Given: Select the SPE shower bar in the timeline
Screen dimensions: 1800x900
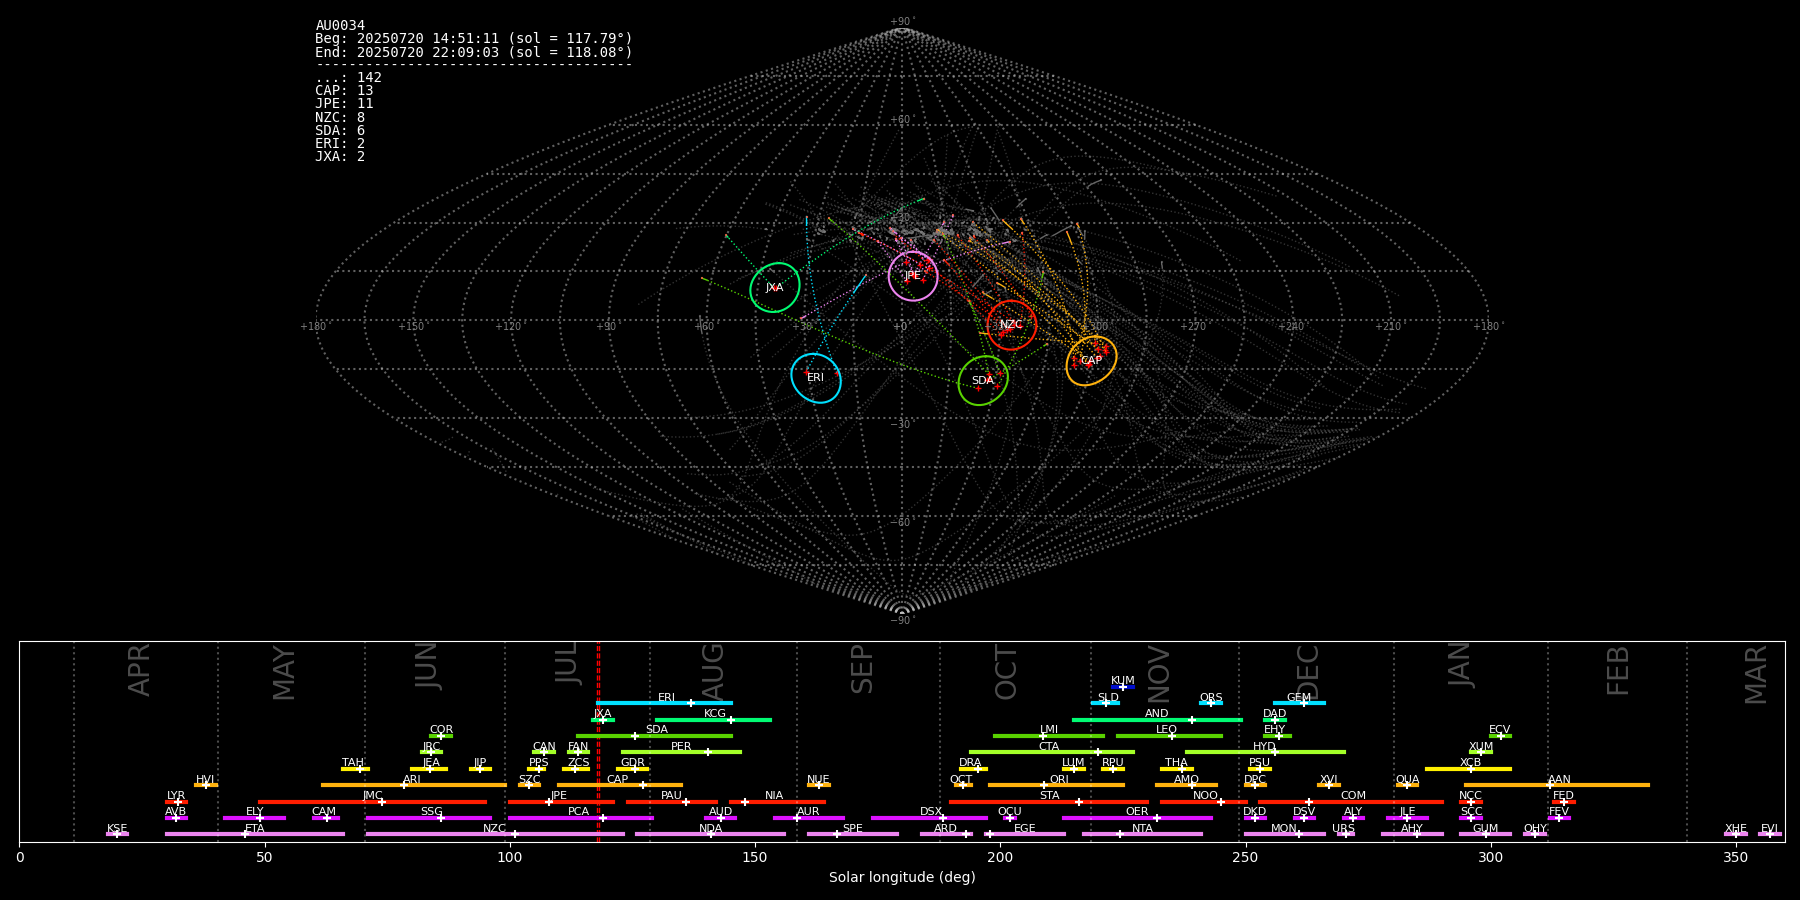Looking at the screenshot, I should pyautogui.click(x=853, y=834).
